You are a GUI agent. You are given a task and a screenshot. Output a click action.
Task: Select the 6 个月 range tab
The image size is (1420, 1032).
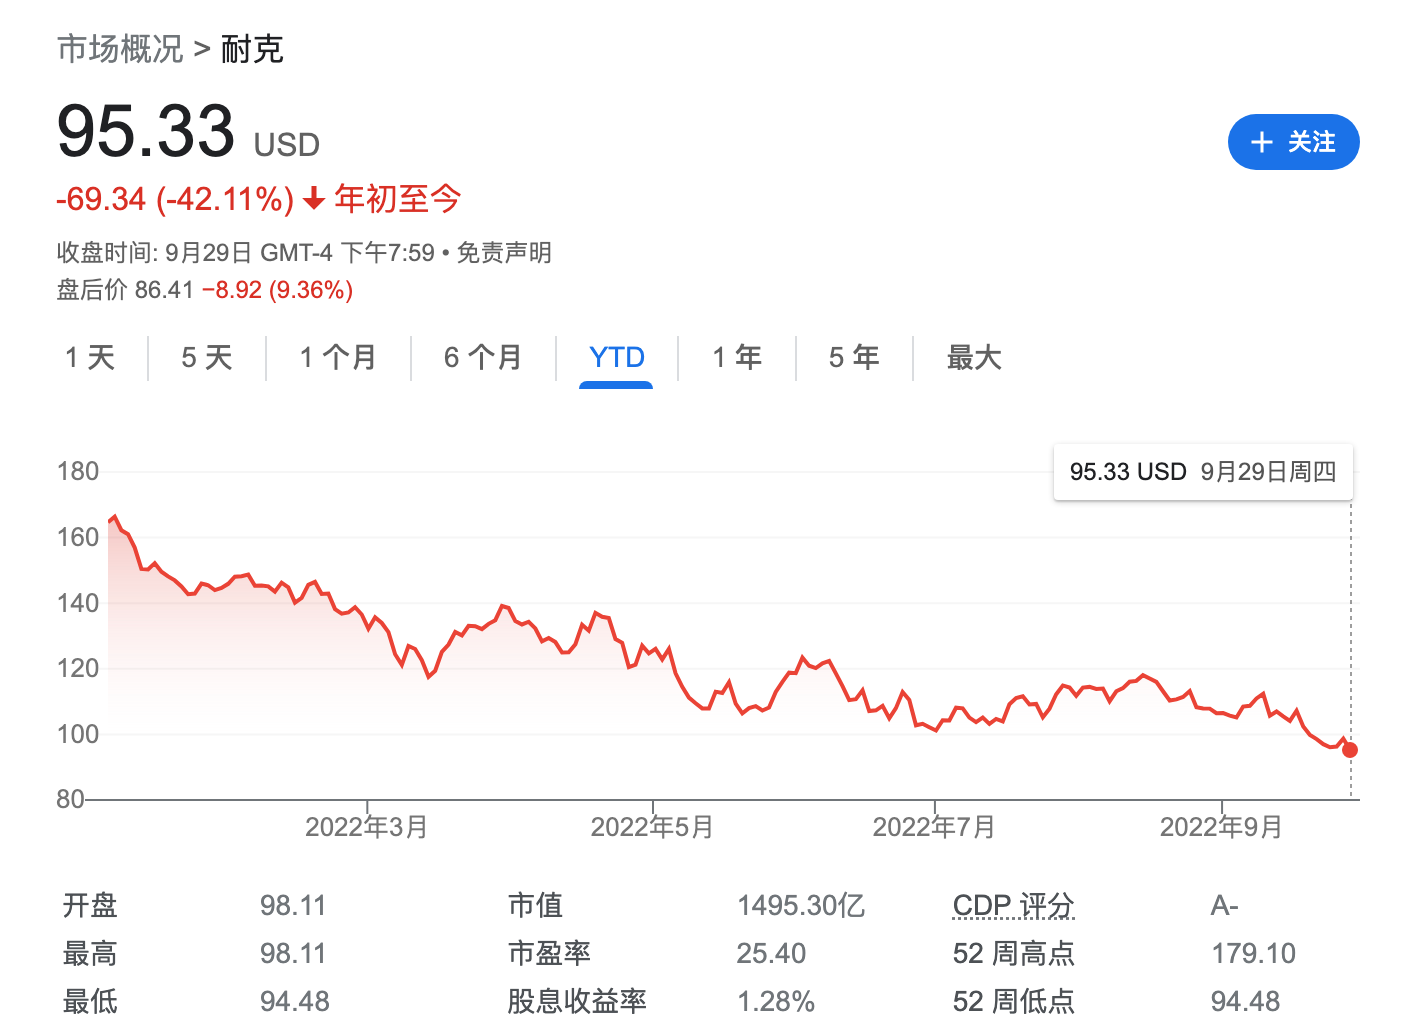483,357
